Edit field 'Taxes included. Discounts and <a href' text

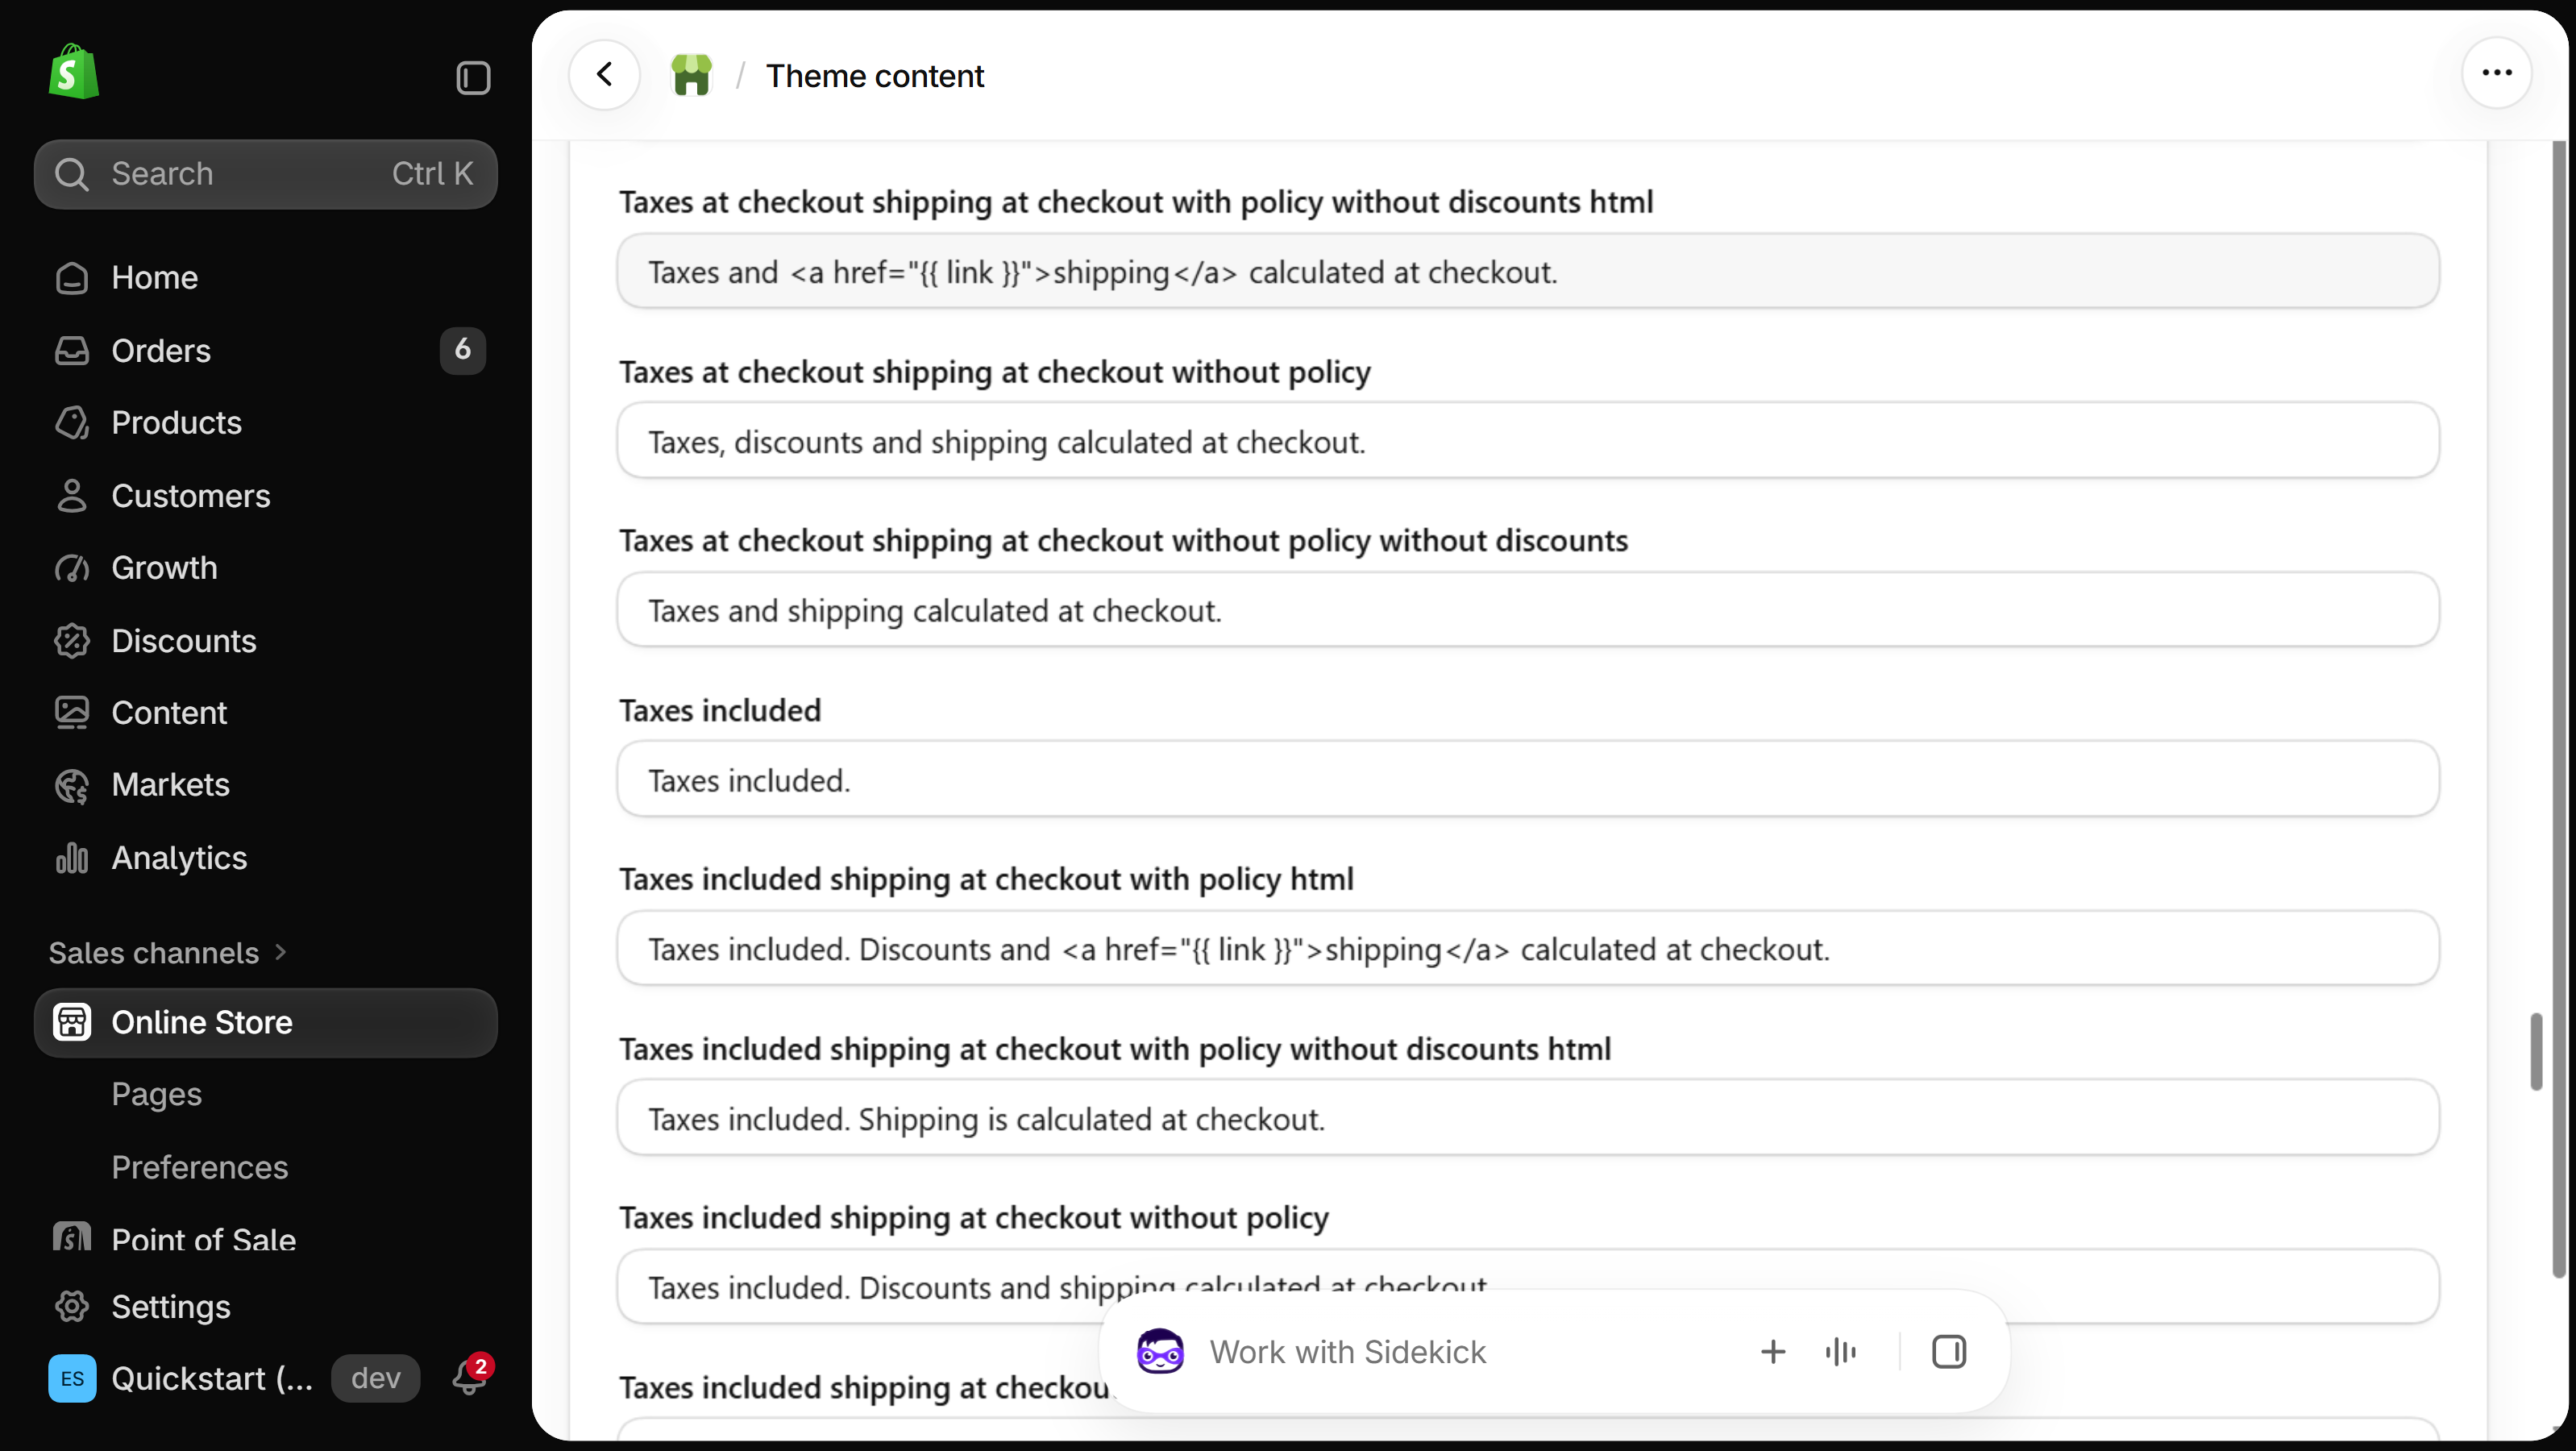(1528, 948)
